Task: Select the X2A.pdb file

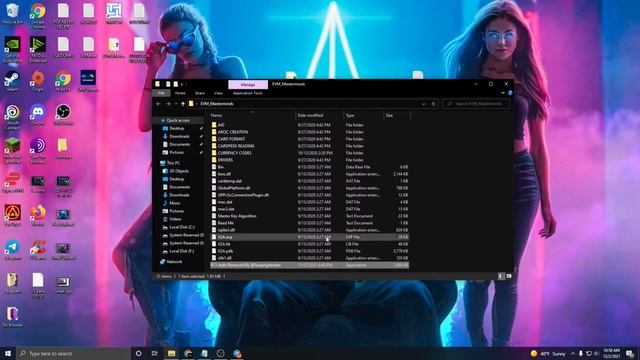Action: pos(225,251)
